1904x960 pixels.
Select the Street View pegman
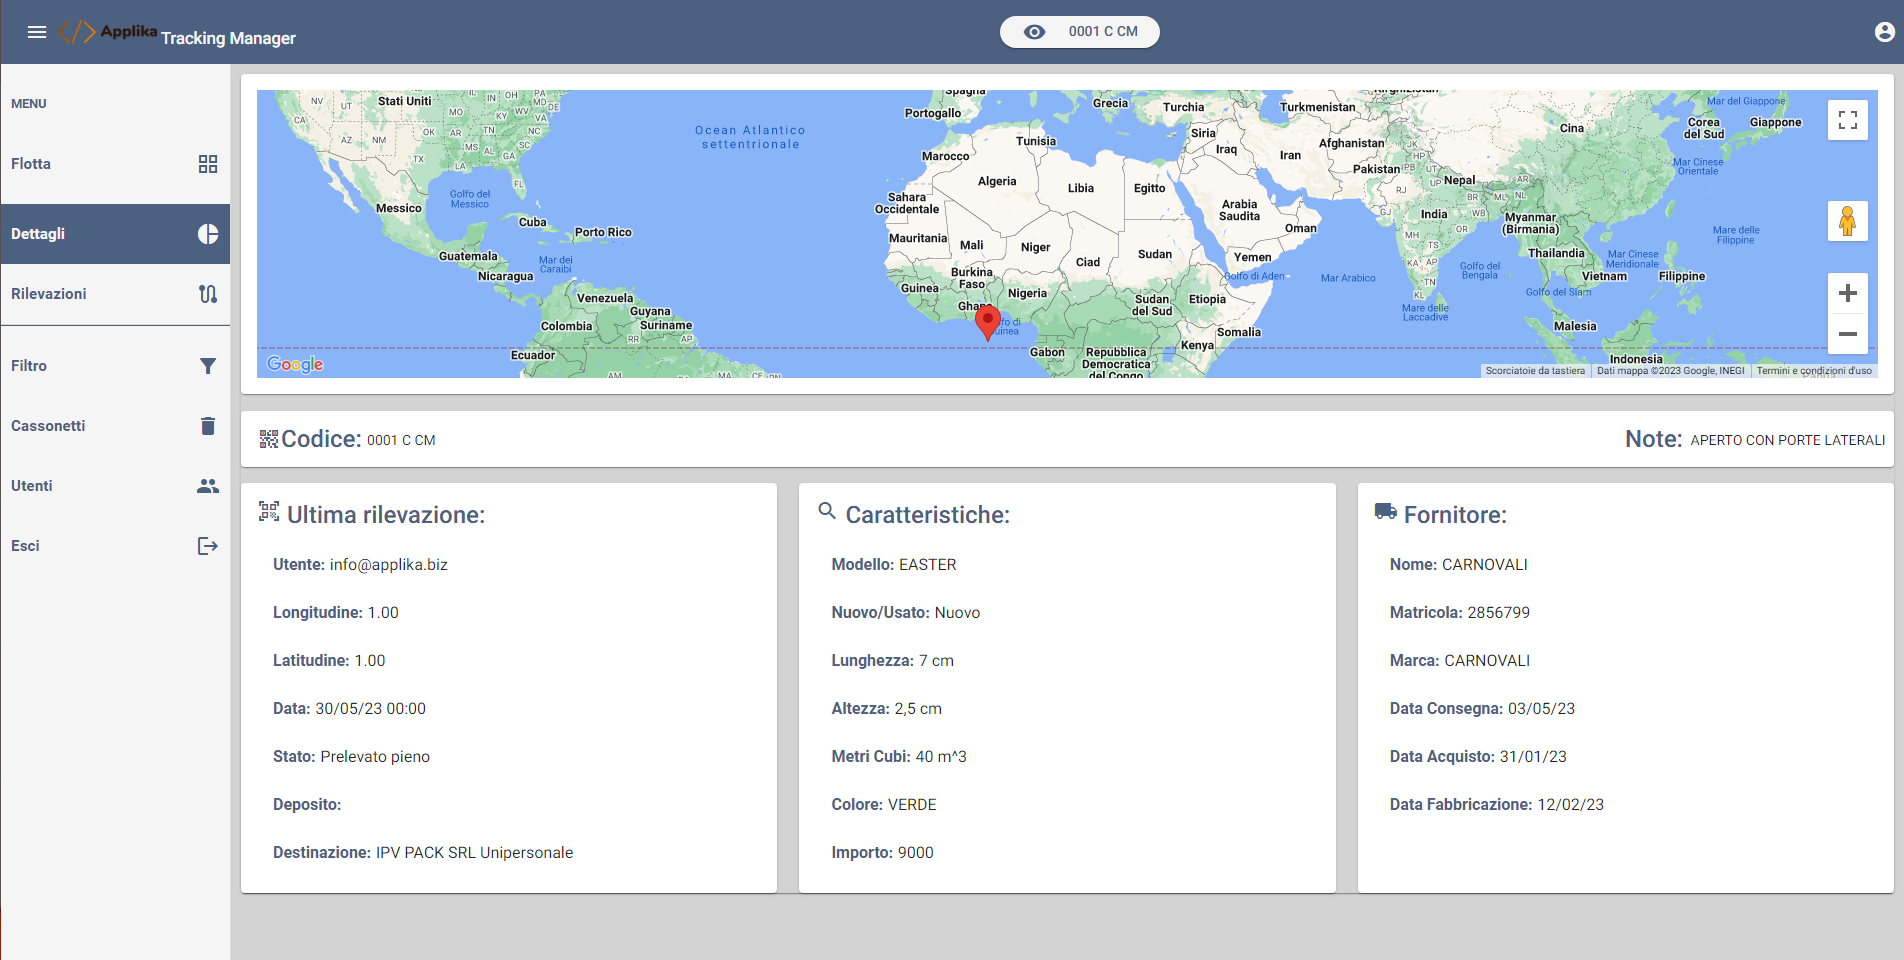(x=1847, y=221)
